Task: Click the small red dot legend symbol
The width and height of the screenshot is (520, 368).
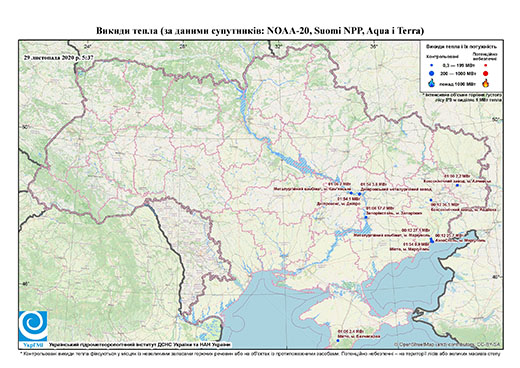Action: [x=486, y=65]
